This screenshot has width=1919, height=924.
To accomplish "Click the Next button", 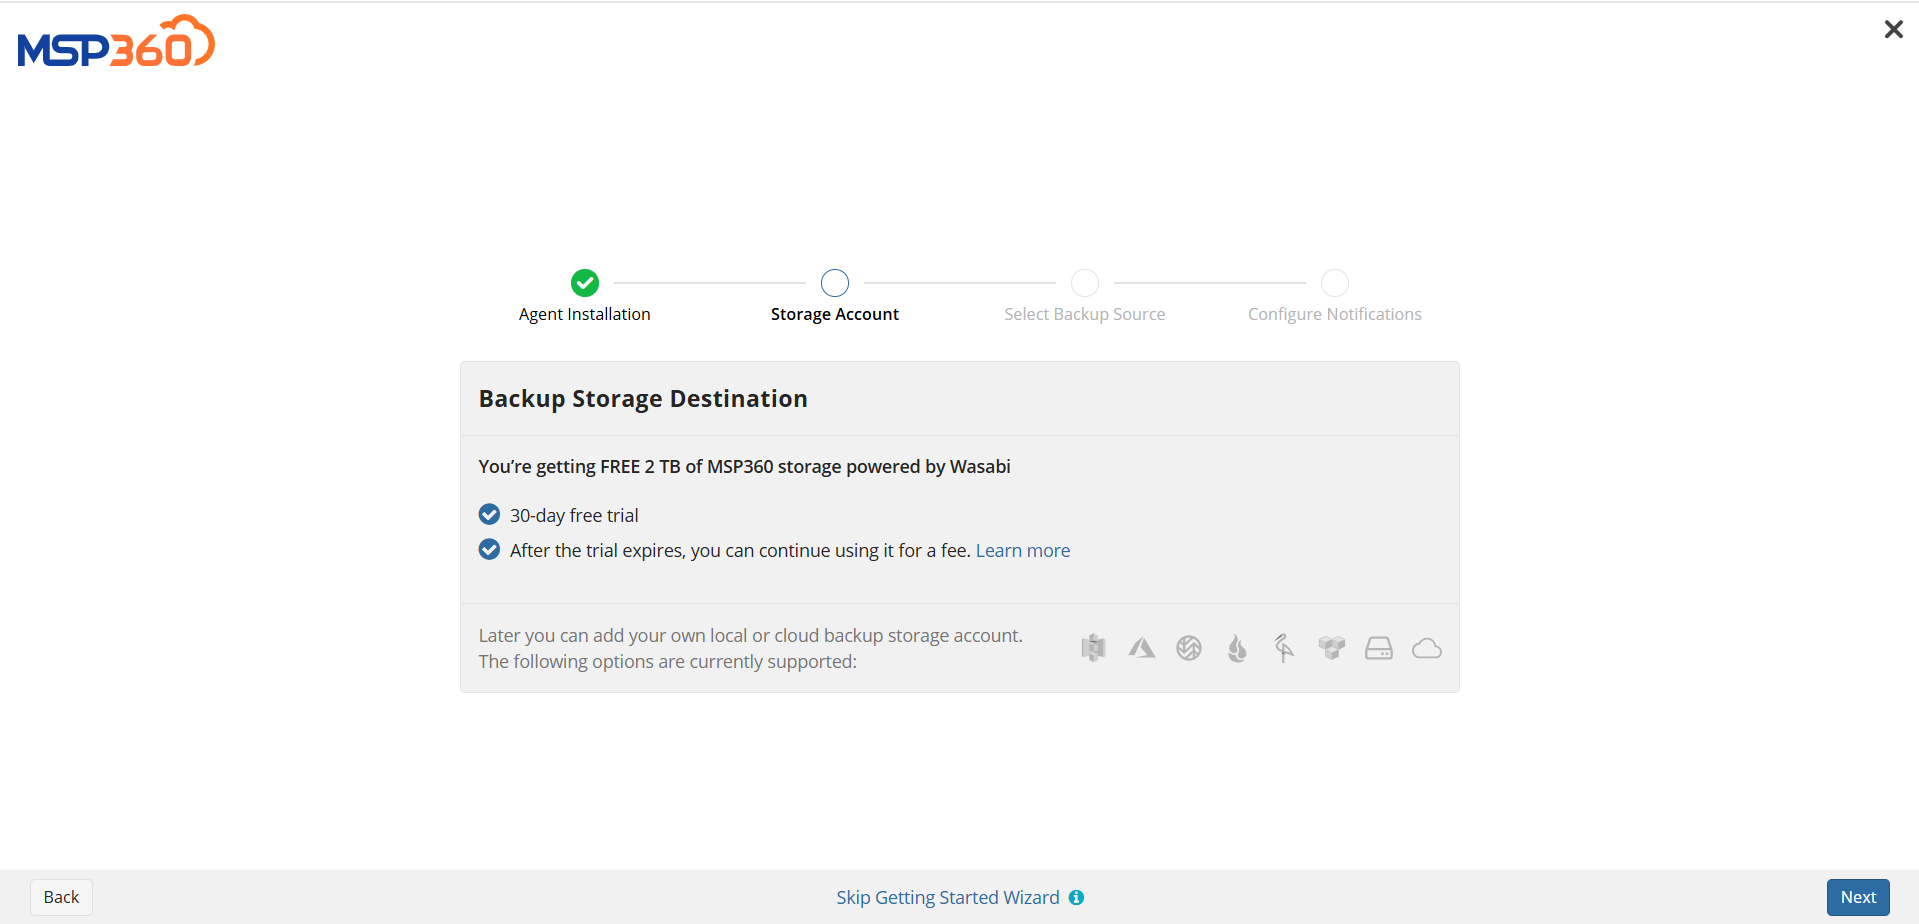I will click(x=1858, y=897).
